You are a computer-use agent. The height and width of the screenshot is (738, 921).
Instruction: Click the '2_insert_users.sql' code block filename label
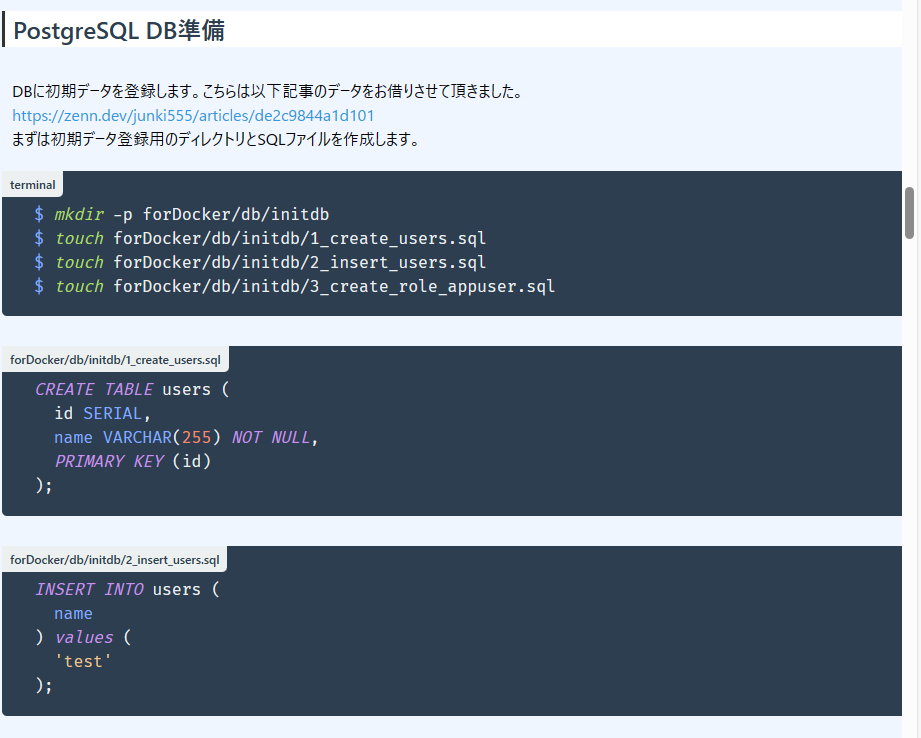point(115,559)
